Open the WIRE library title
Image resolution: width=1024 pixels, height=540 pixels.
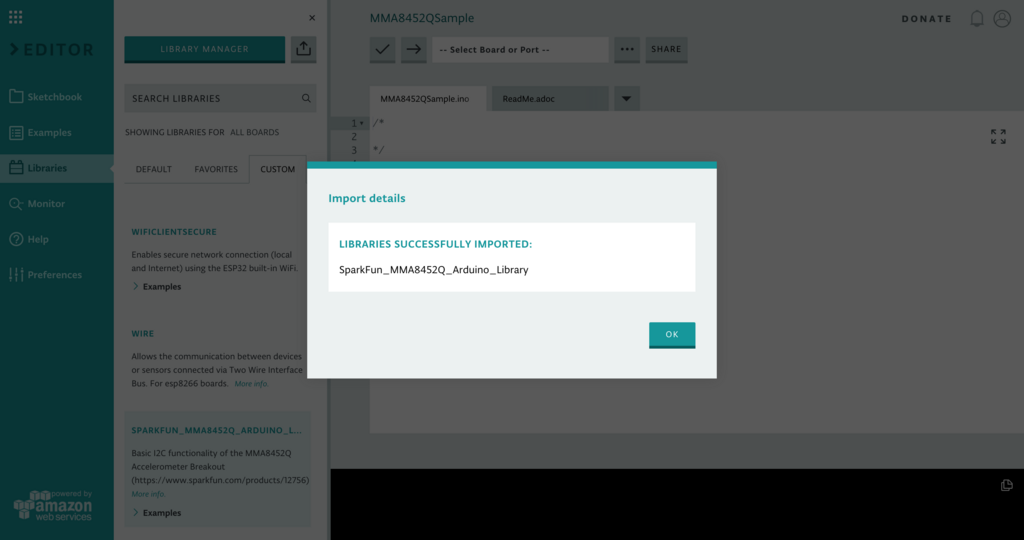142,334
